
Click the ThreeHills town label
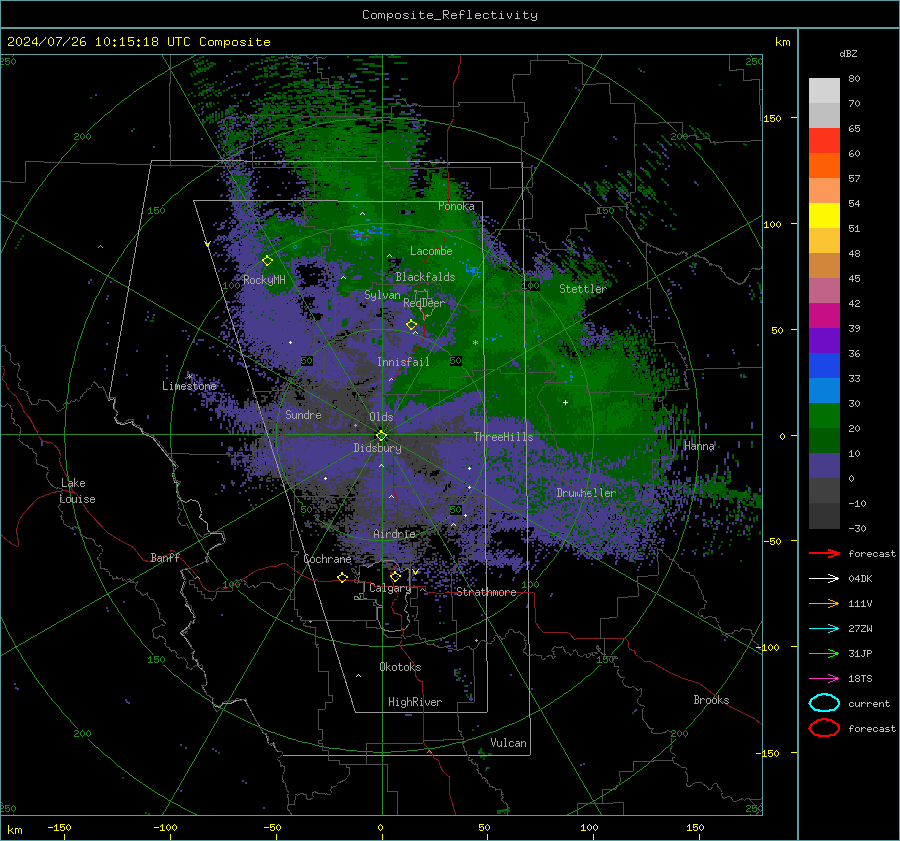tap(503, 437)
